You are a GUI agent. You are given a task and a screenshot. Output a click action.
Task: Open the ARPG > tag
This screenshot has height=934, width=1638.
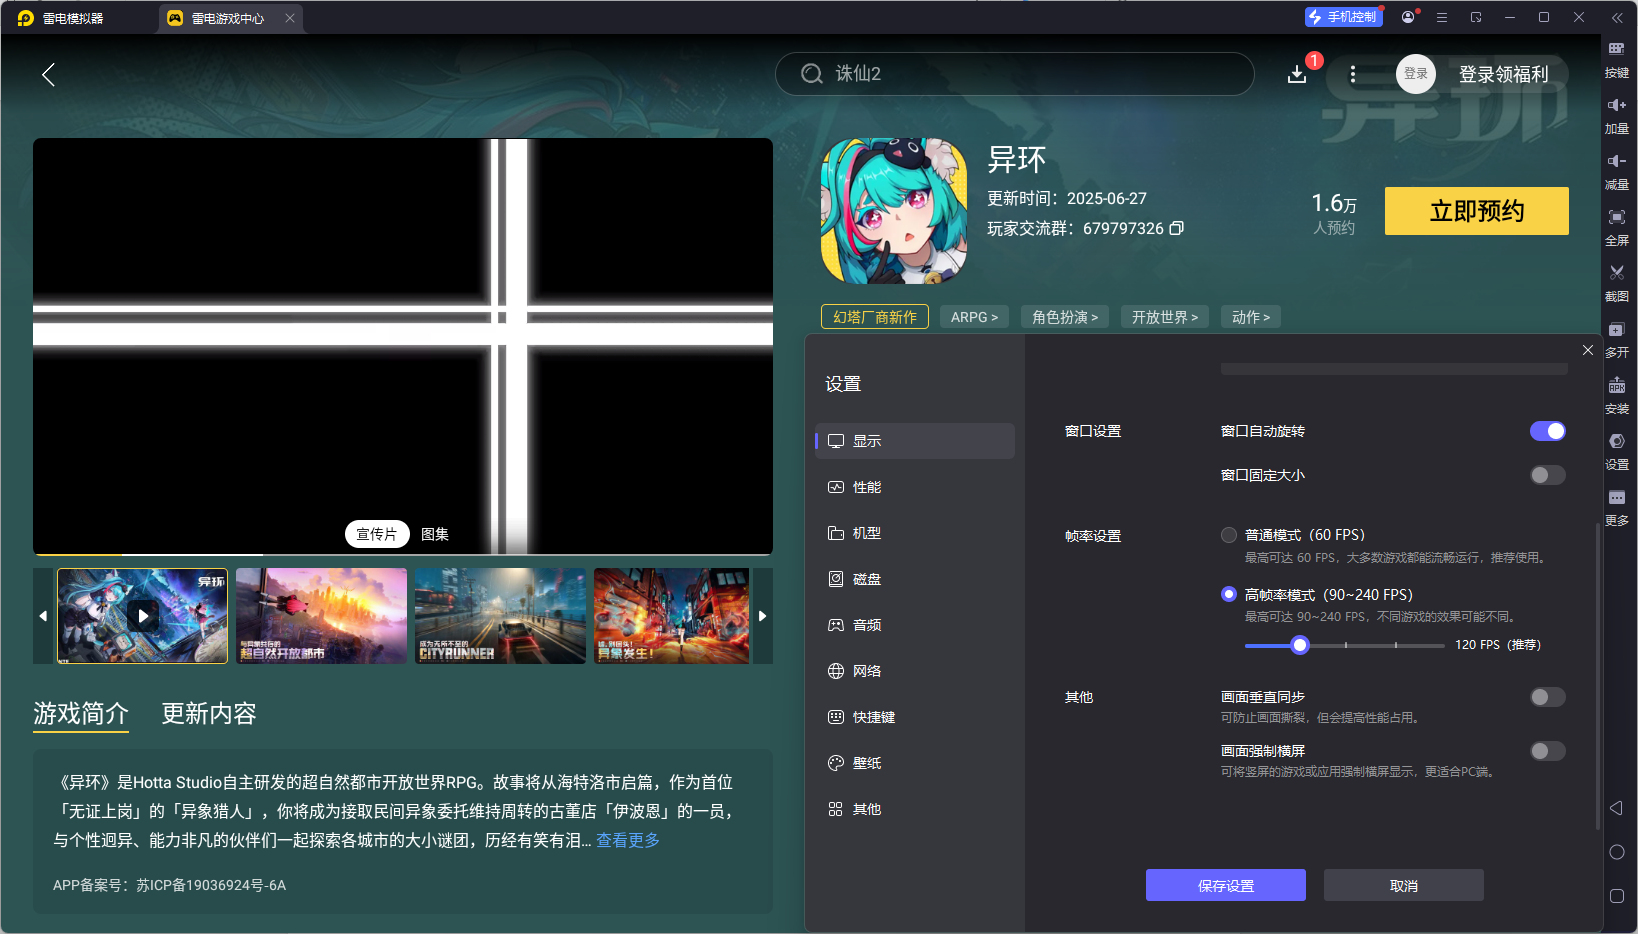click(974, 317)
